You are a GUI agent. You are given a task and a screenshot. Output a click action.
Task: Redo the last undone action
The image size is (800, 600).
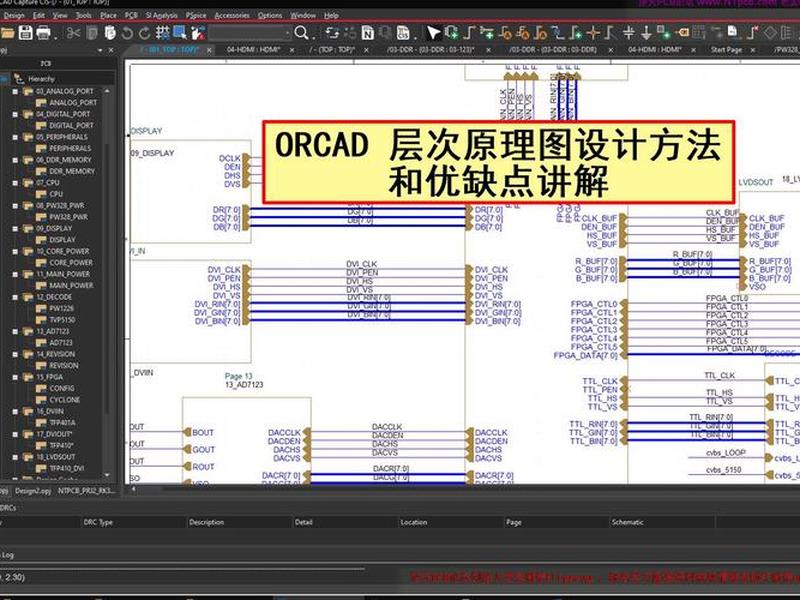[x=145, y=34]
